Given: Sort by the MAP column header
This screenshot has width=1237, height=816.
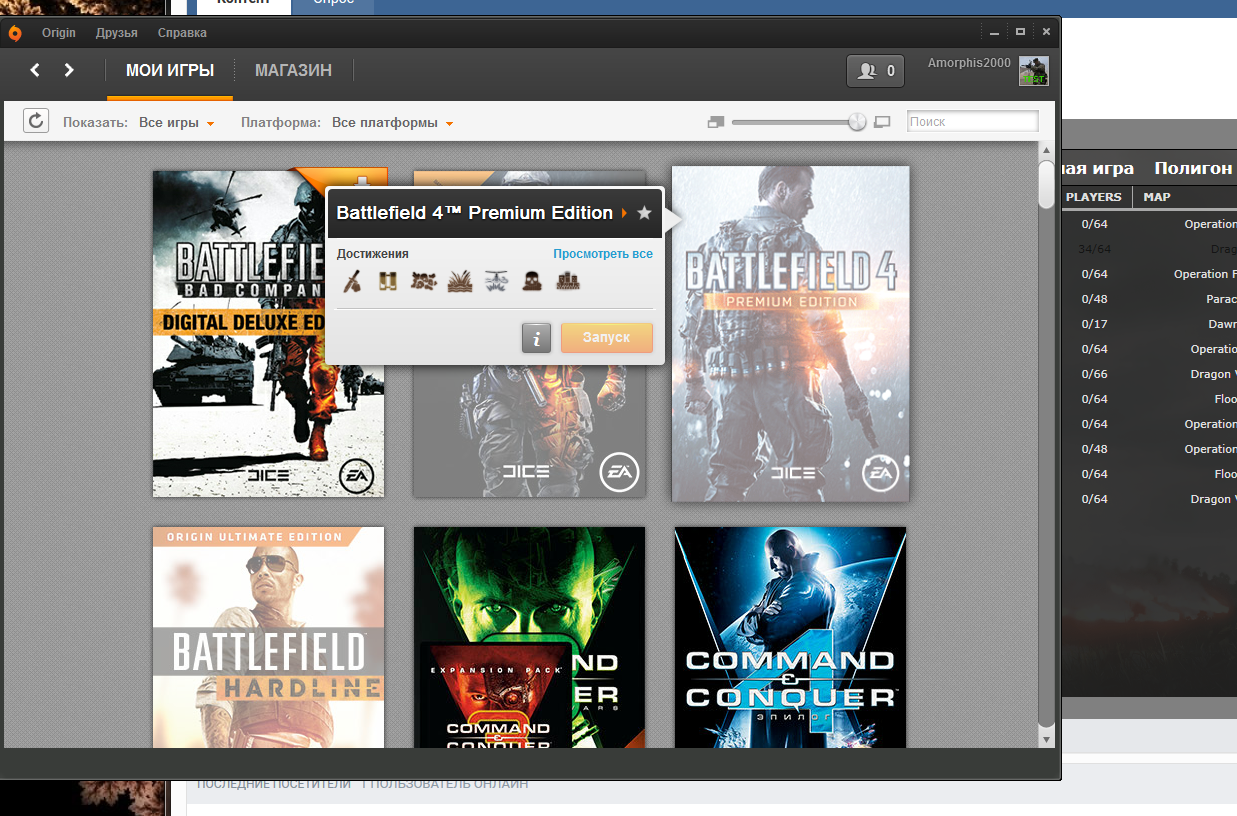Looking at the screenshot, I should pos(1157,197).
